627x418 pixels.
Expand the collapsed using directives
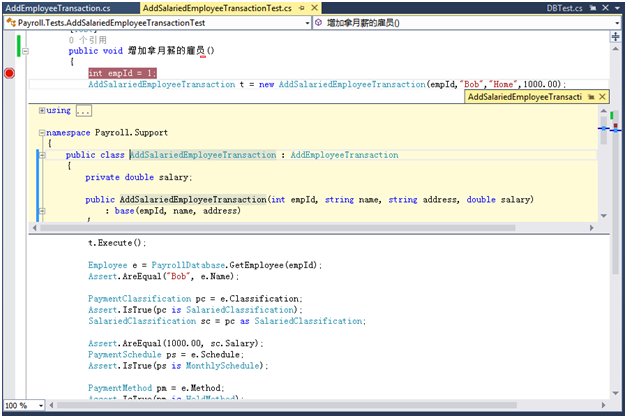41,110
